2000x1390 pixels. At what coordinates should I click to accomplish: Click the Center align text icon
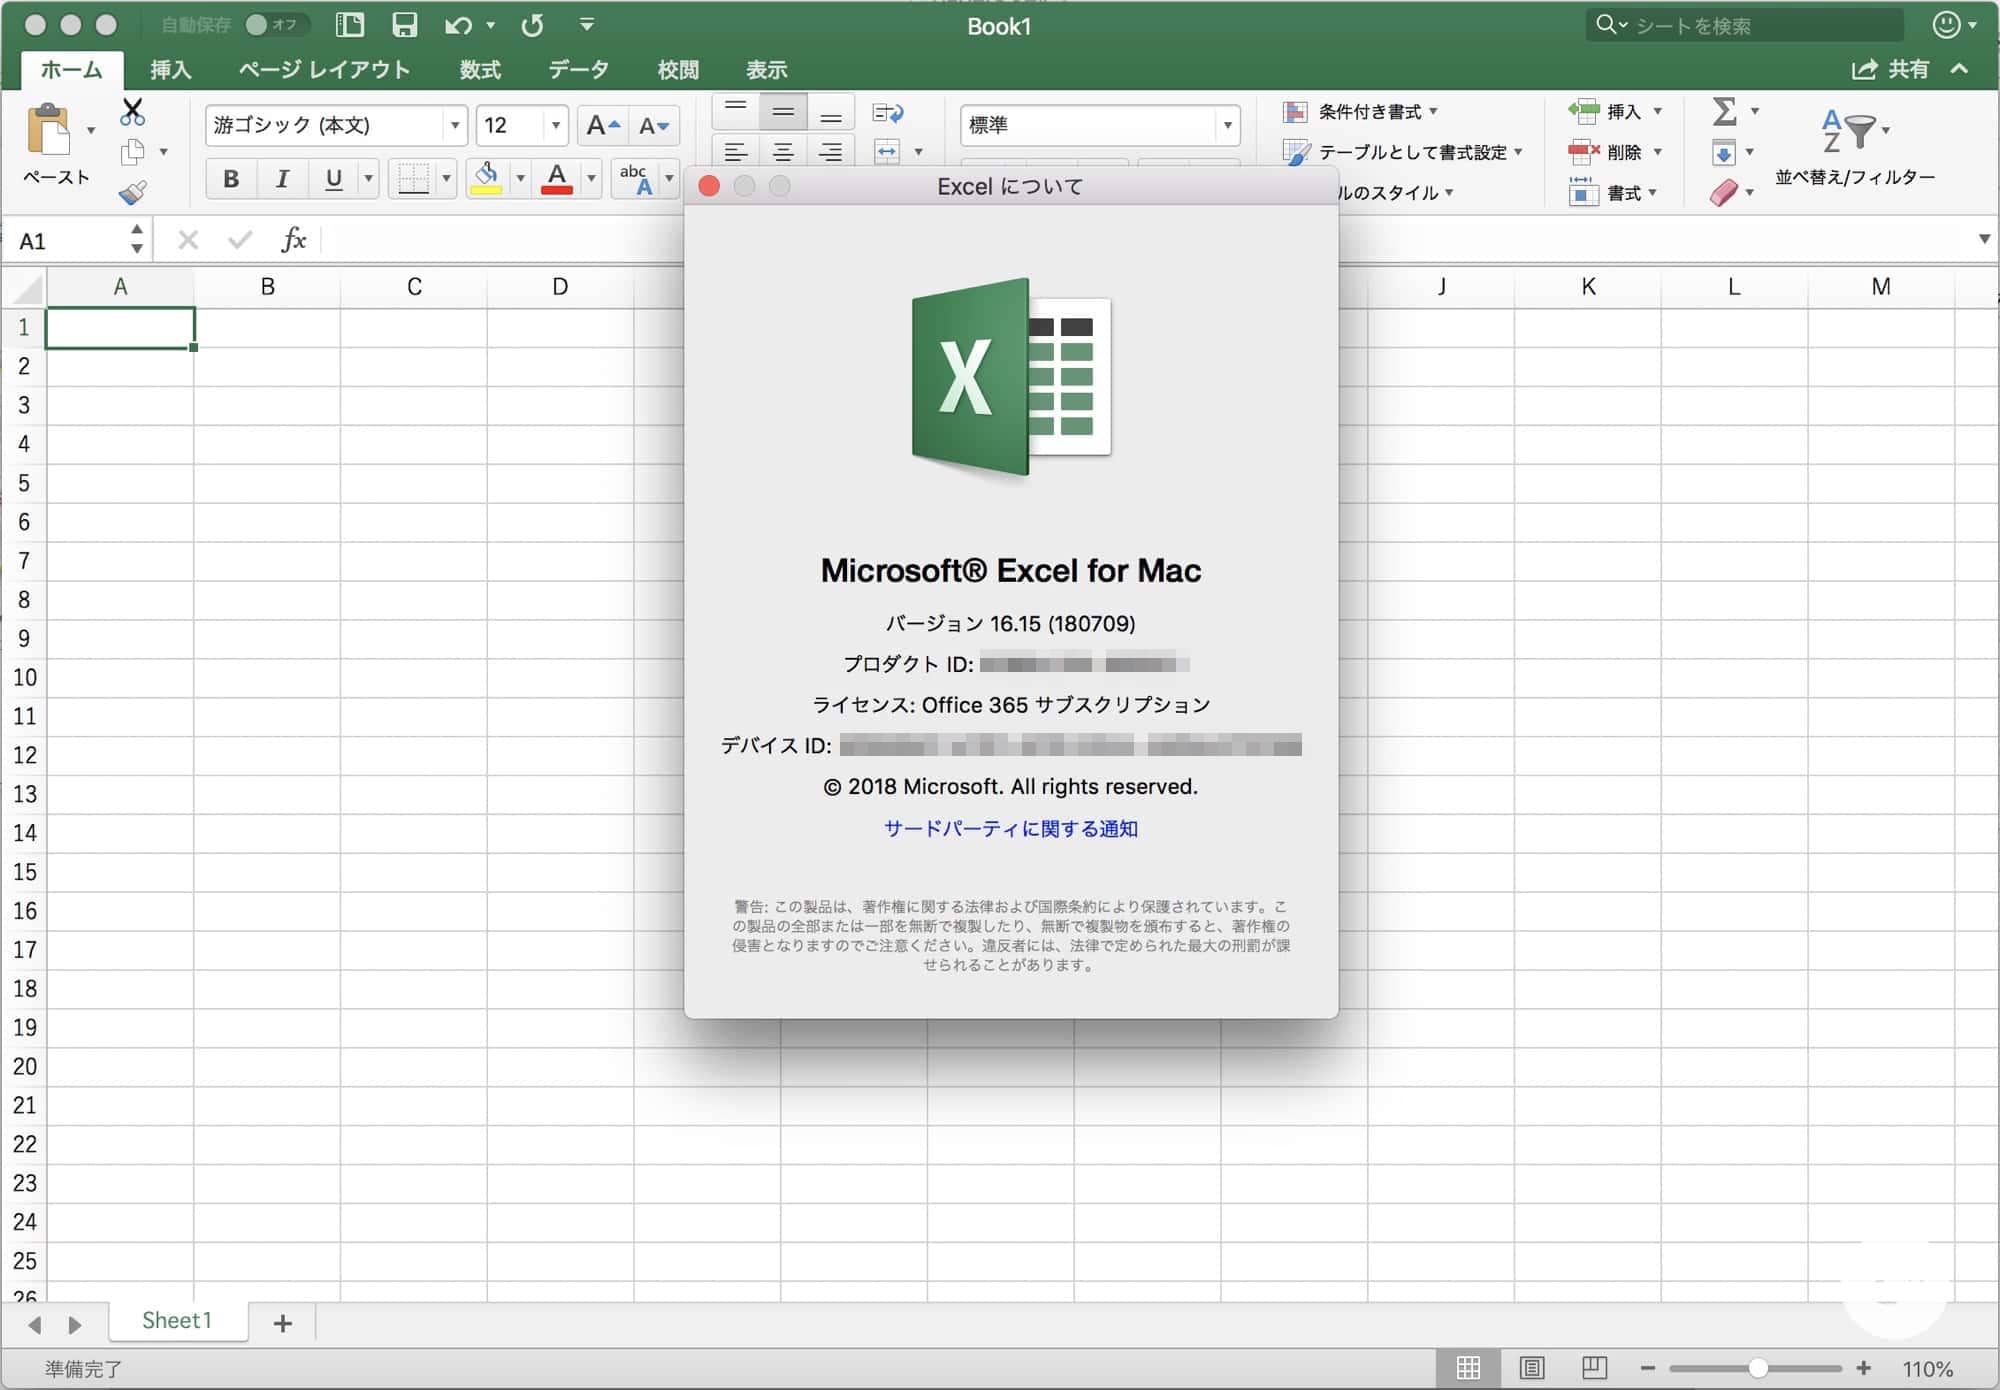pyautogui.click(x=783, y=152)
